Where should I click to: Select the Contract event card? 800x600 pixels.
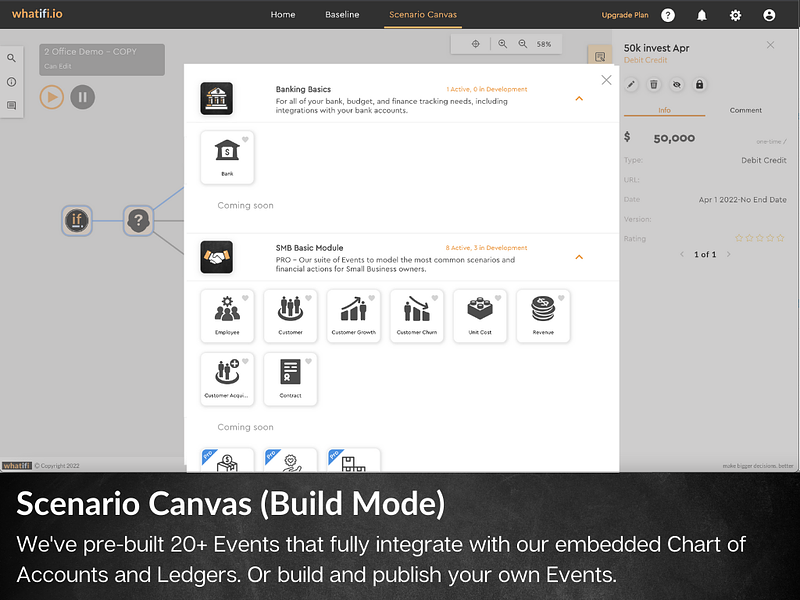pyautogui.click(x=290, y=379)
